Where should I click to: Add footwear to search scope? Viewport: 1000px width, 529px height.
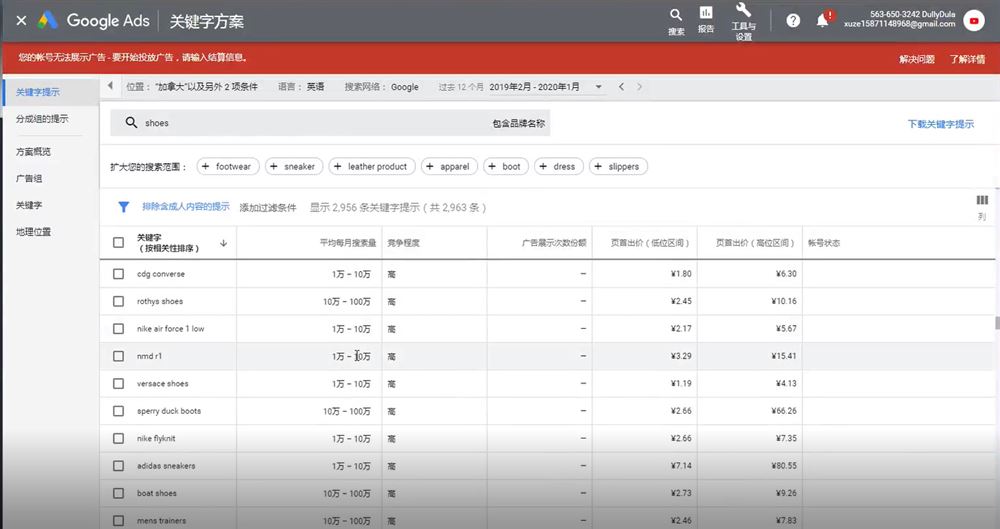tap(228, 167)
